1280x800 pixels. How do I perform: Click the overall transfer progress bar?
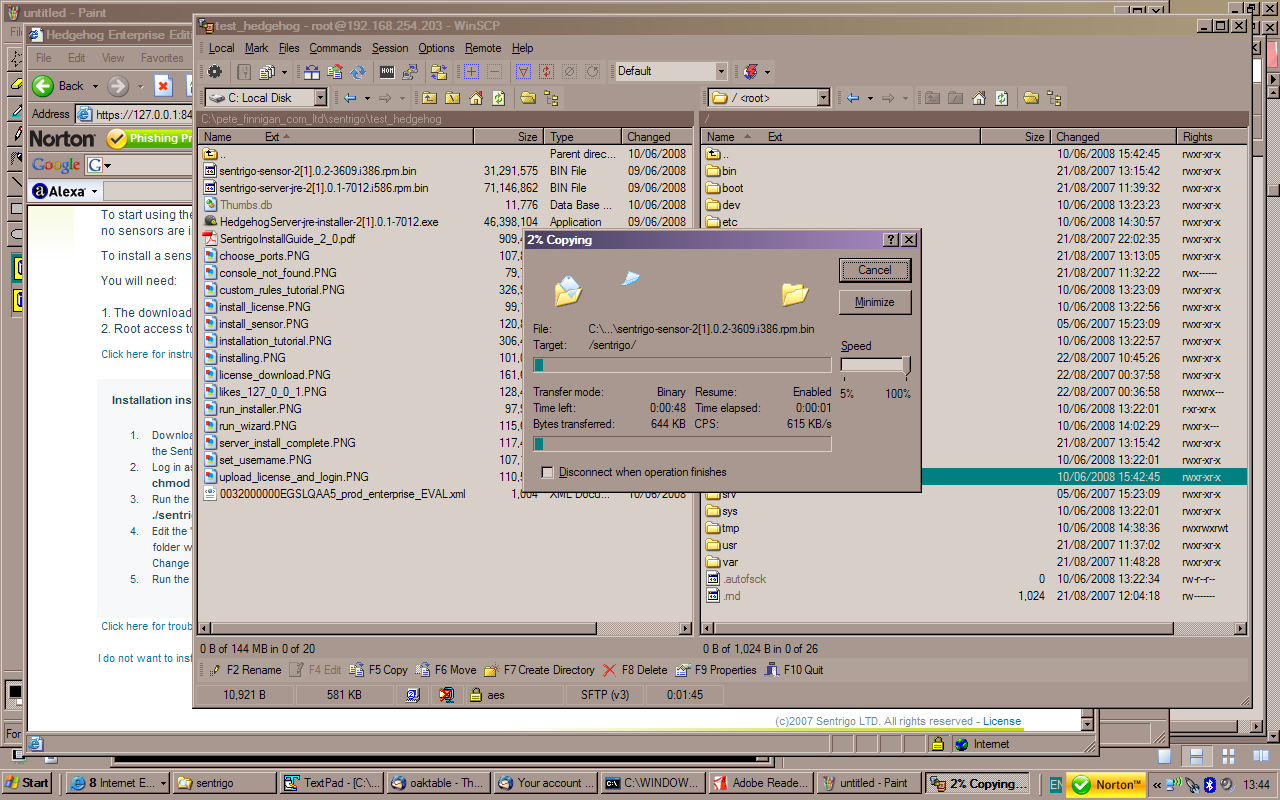682,444
